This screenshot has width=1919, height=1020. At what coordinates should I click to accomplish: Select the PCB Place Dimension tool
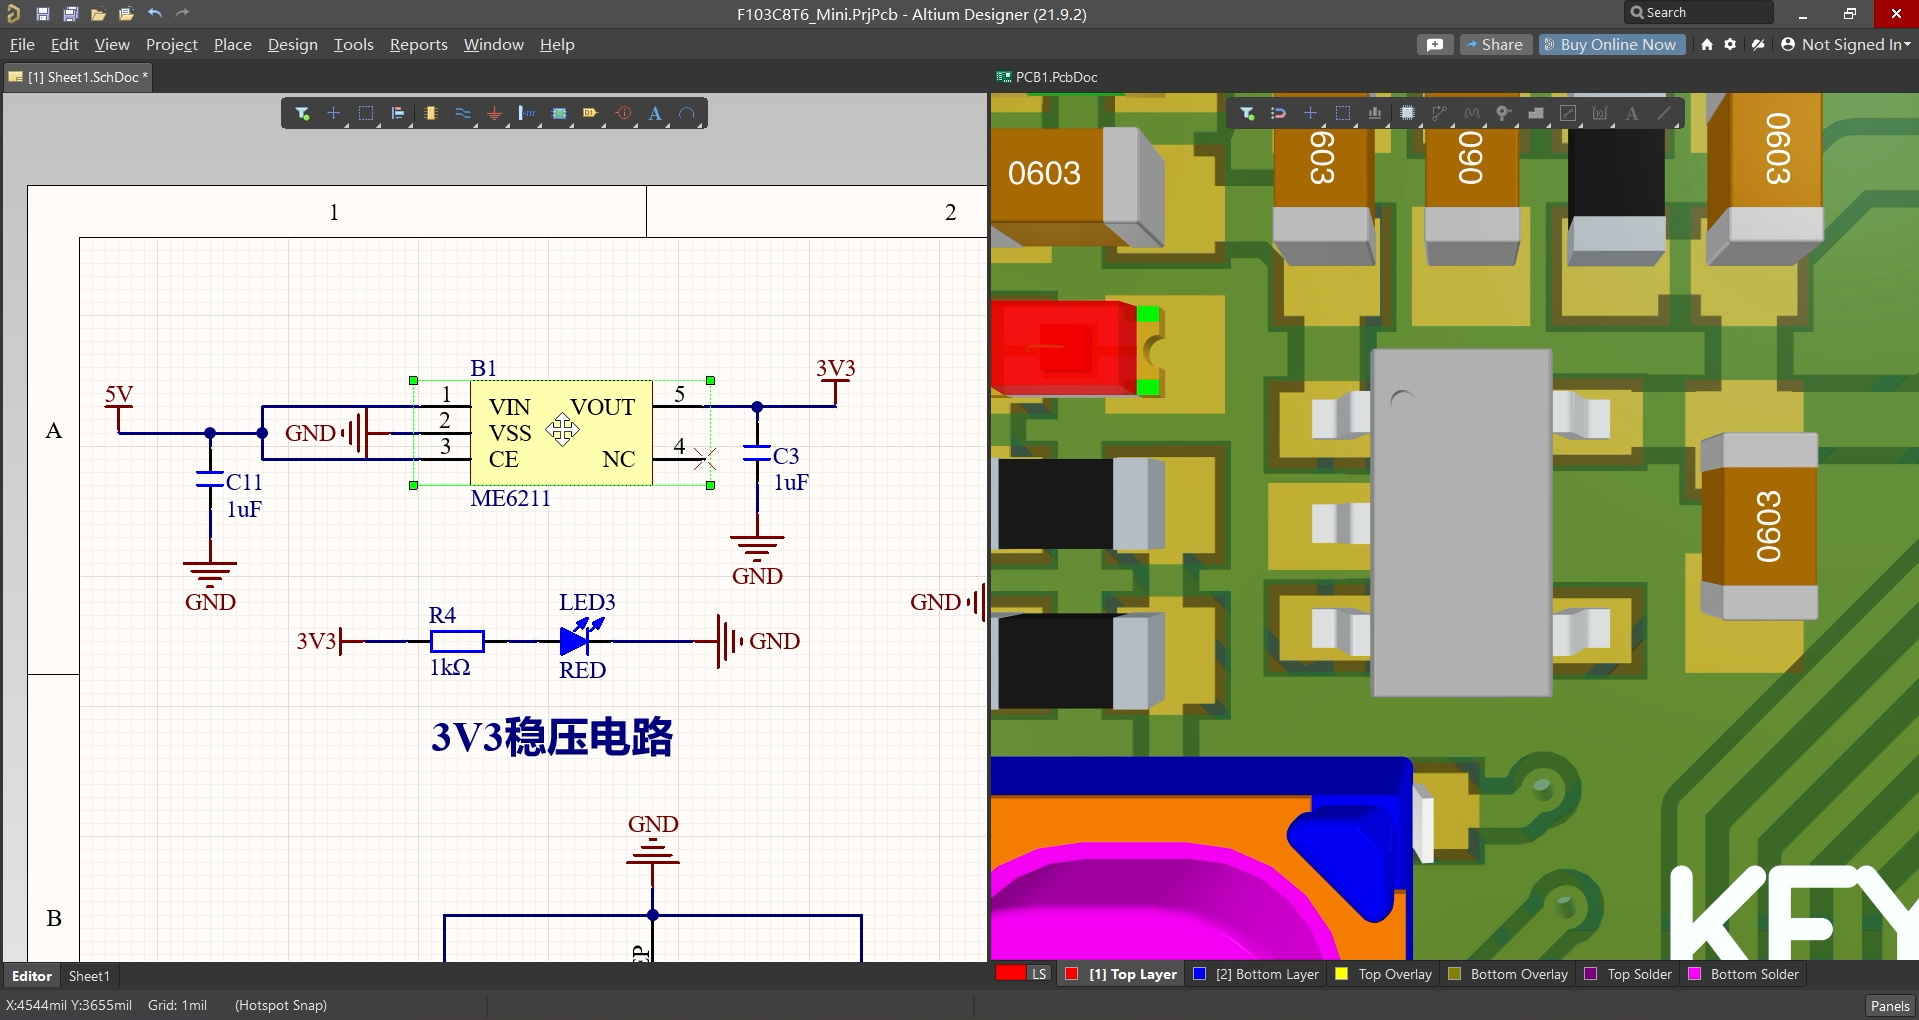[1600, 113]
